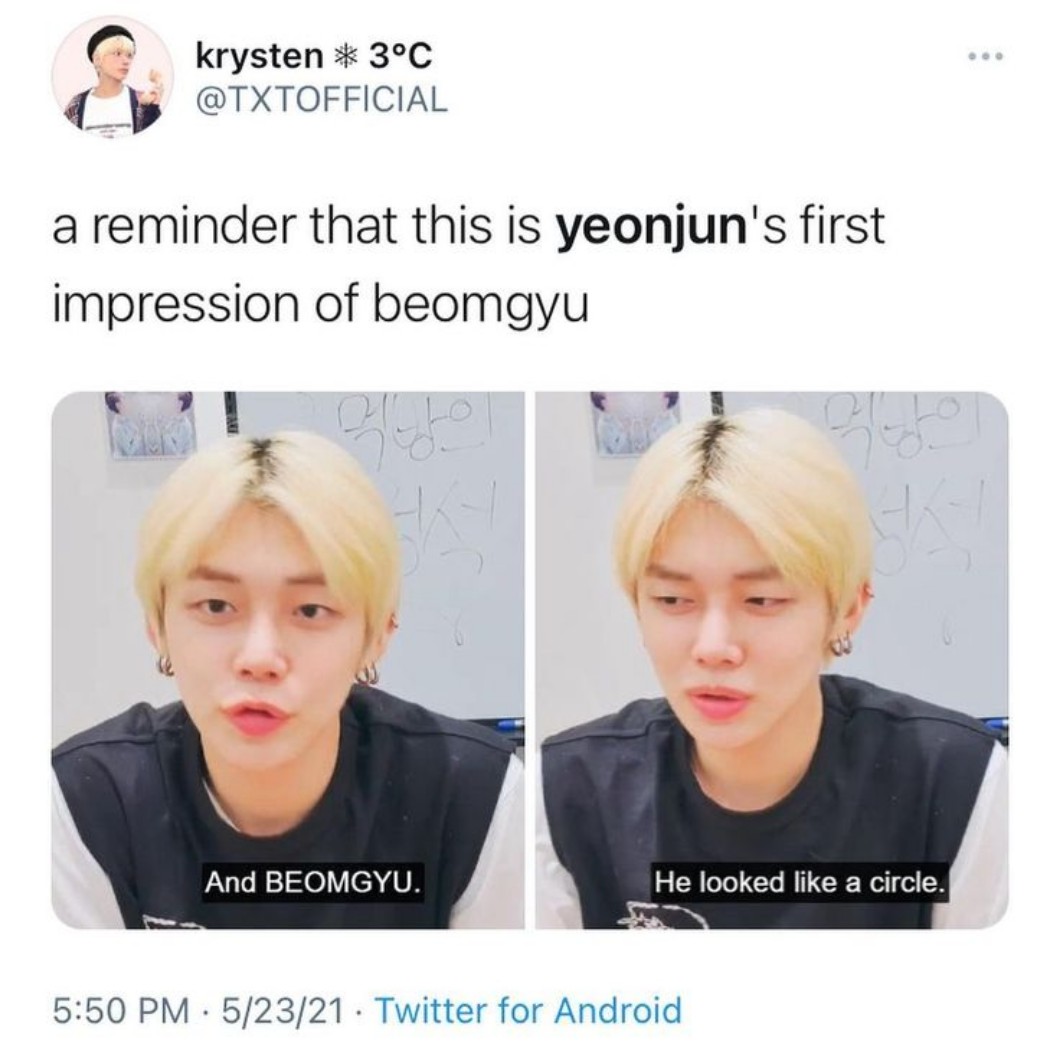Screen dimensions: 1060x1060
Task: Open the three-dot more options menu
Action: coord(986,56)
